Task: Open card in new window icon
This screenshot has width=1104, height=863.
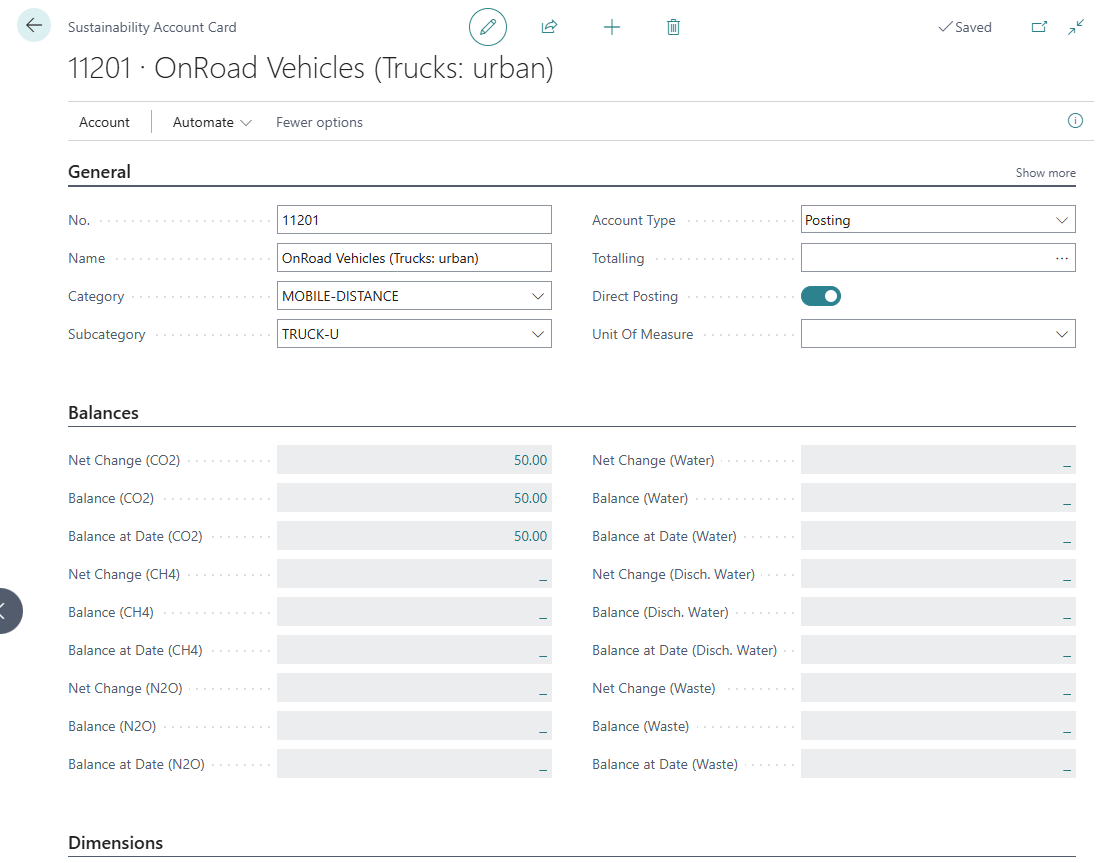Action: point(1039,27)
